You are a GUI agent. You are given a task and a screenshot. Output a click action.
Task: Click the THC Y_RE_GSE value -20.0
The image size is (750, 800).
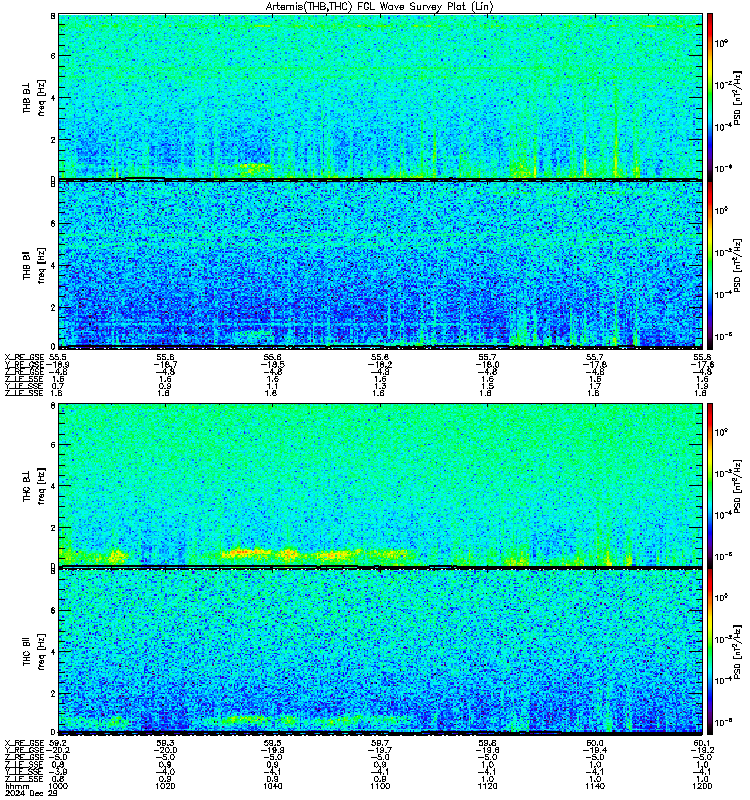[165, 750]
